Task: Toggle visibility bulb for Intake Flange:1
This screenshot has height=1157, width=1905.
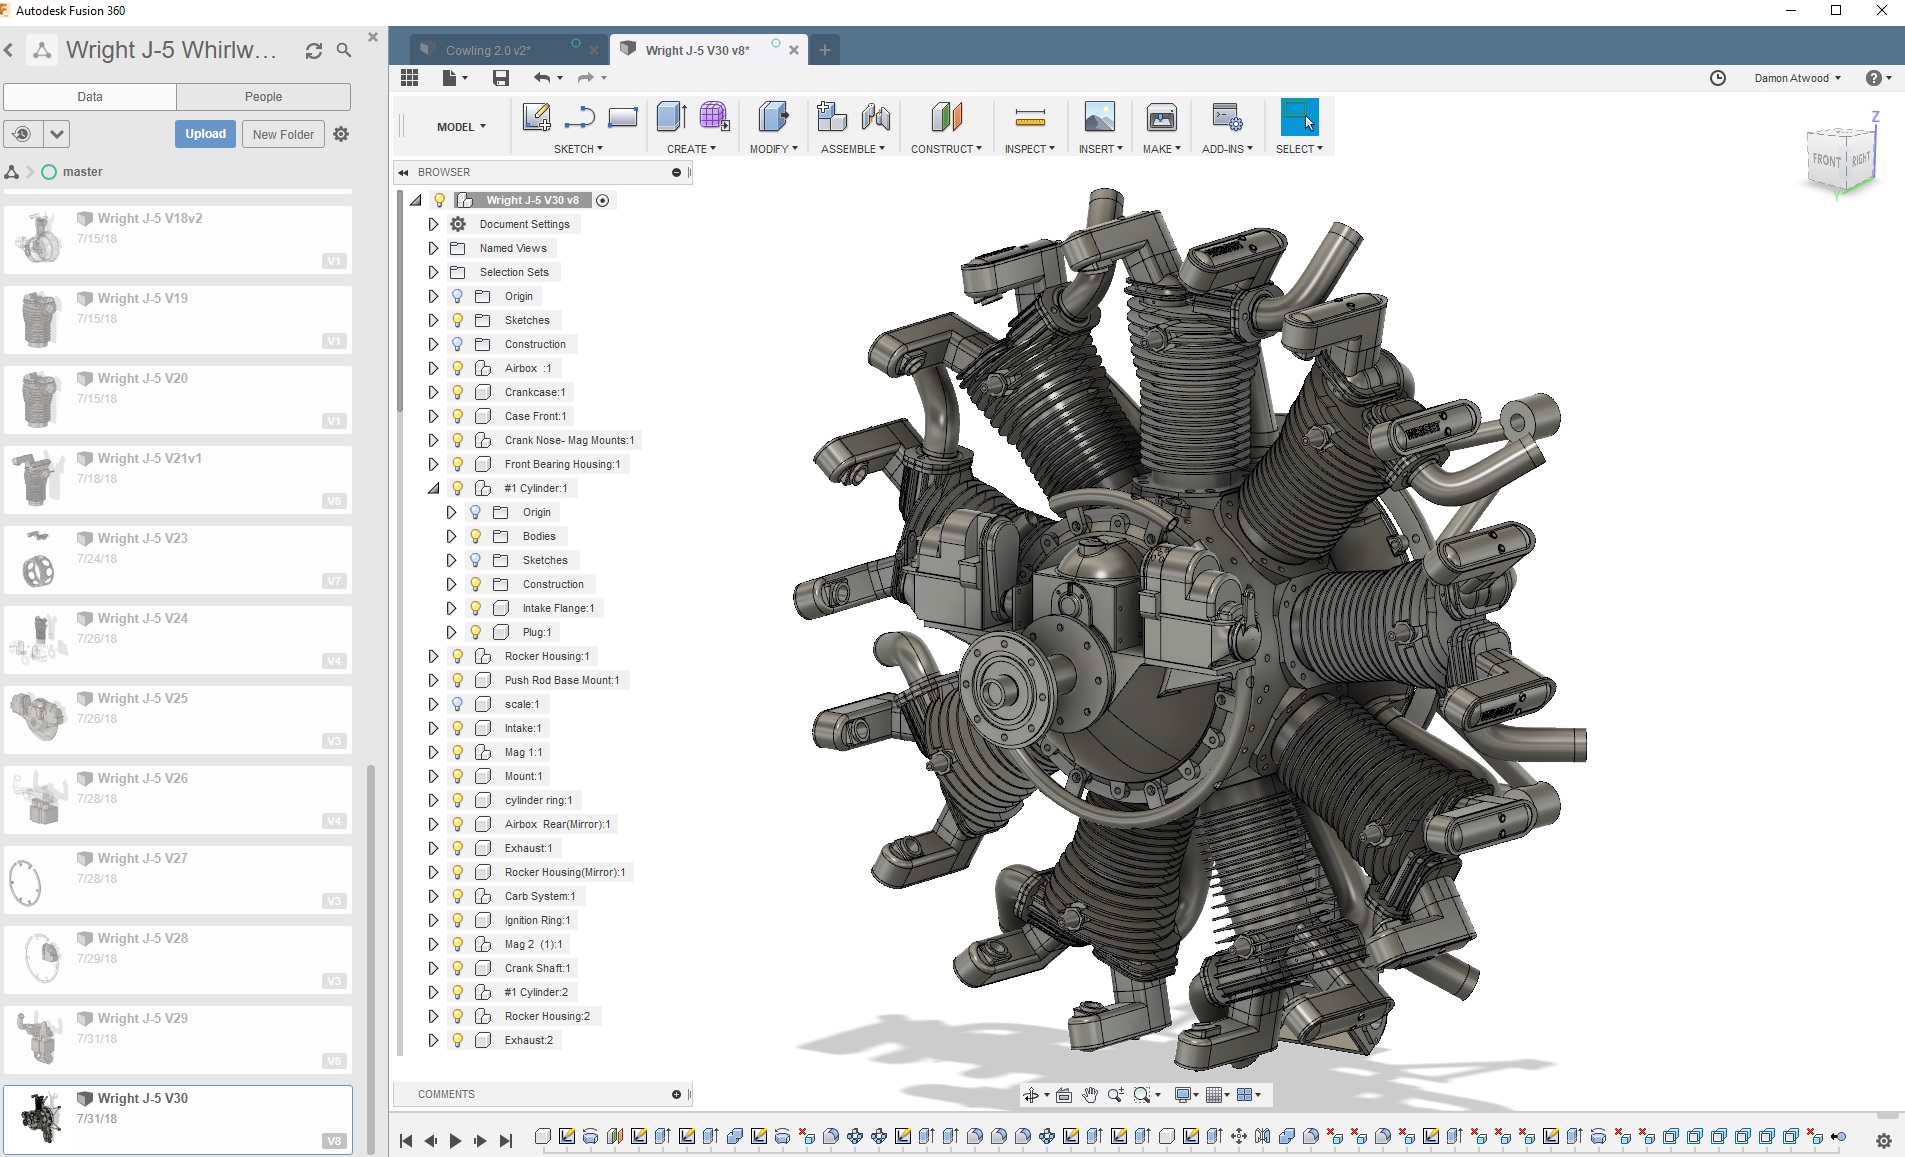Action: coord(476,608)
